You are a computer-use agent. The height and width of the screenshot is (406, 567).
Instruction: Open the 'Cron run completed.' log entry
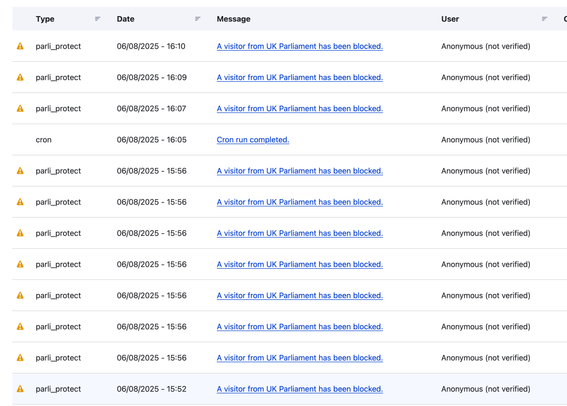click(x=253, y=140)
